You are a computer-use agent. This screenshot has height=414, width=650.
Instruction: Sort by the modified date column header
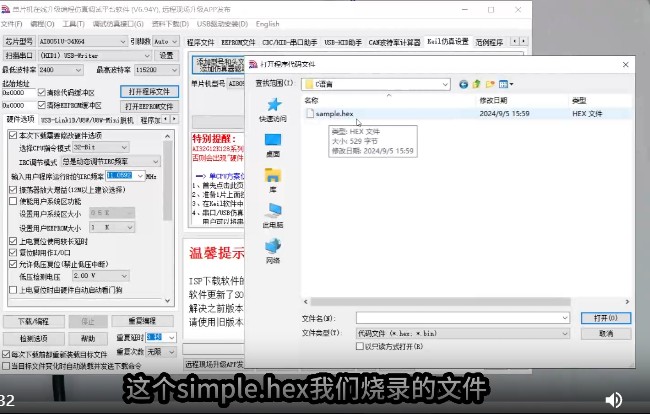493,100
